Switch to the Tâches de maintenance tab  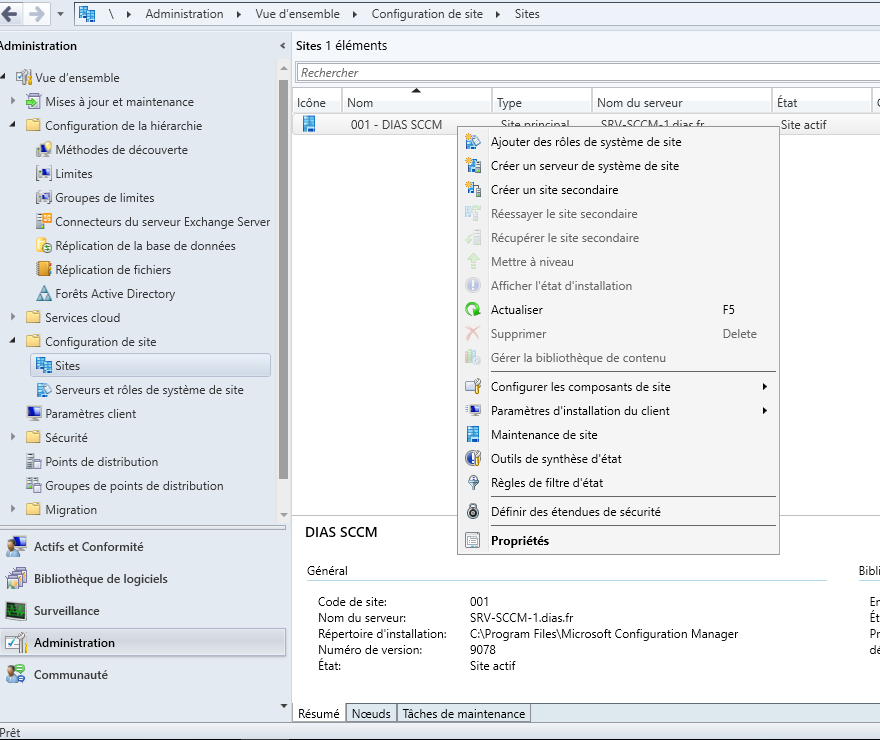[x=463, y=714]
